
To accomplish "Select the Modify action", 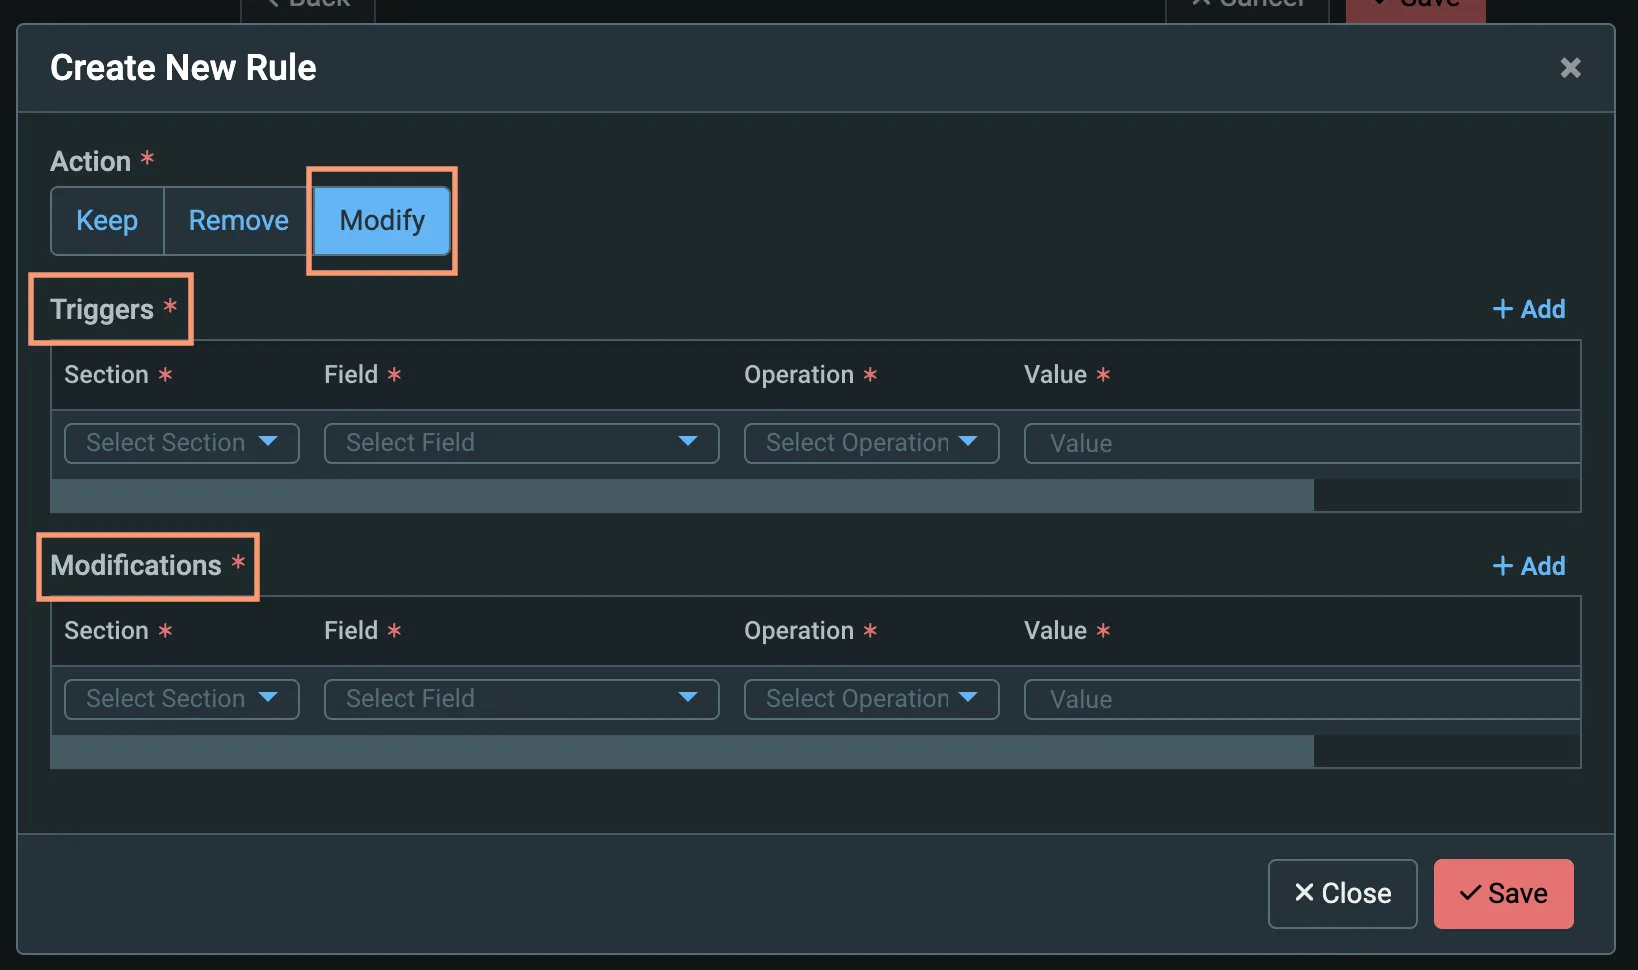I will (382, 221).
